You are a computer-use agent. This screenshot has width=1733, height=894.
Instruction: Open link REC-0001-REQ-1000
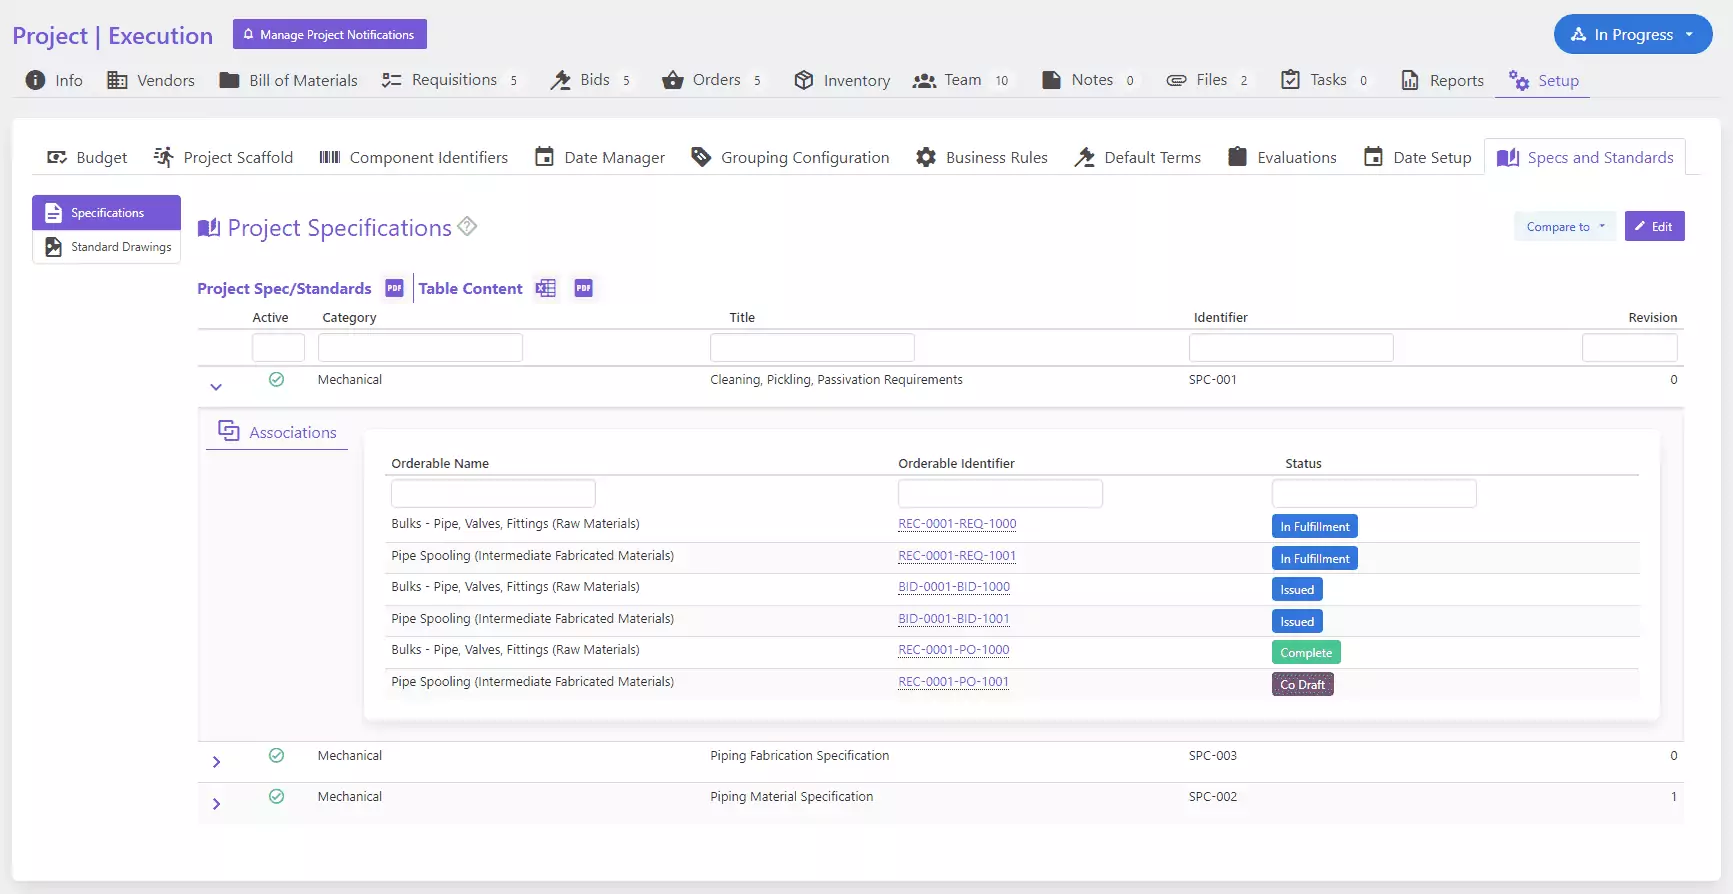(957, 523)
